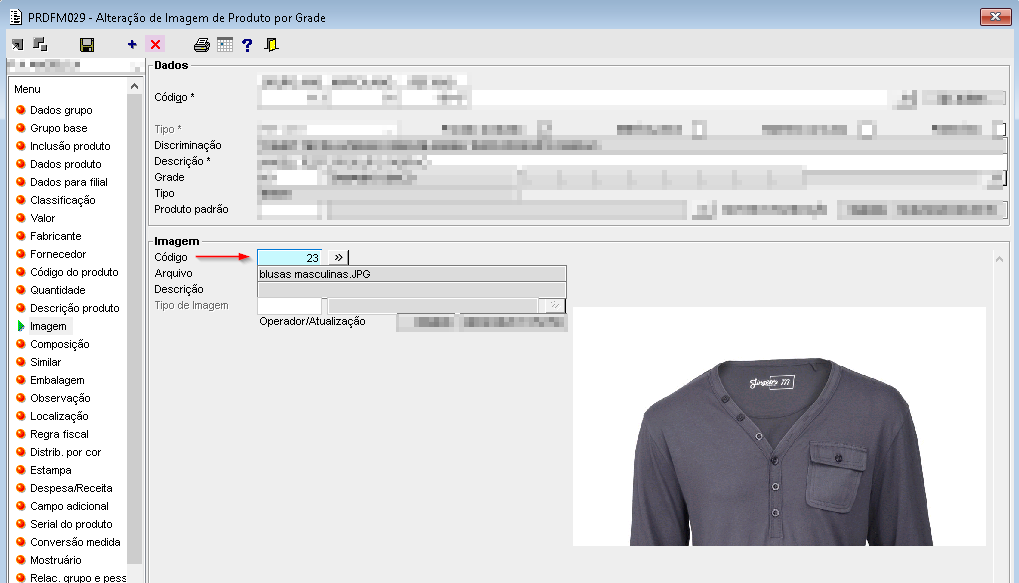
Task: Click the blue question mark help icon
Action: [x=247, y=45]
